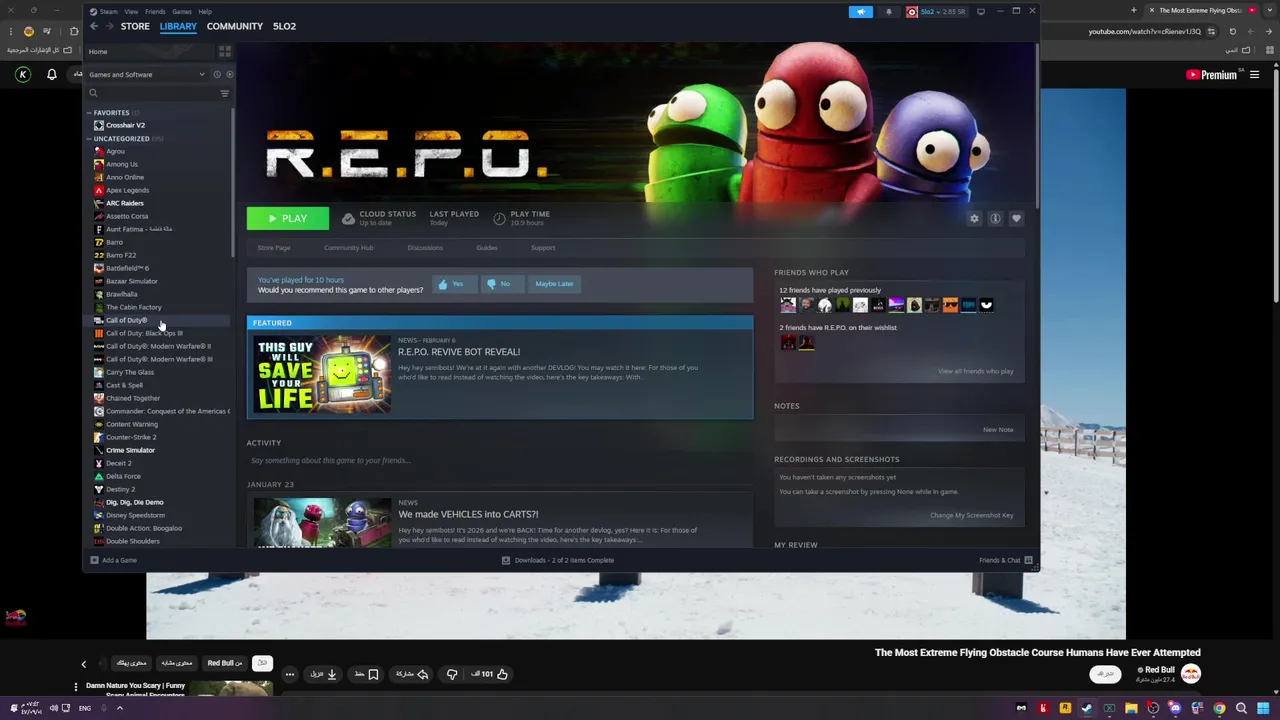Switch library to grid collections view
This screenshot has height=720, width=1280.
(x=225, y=51)
